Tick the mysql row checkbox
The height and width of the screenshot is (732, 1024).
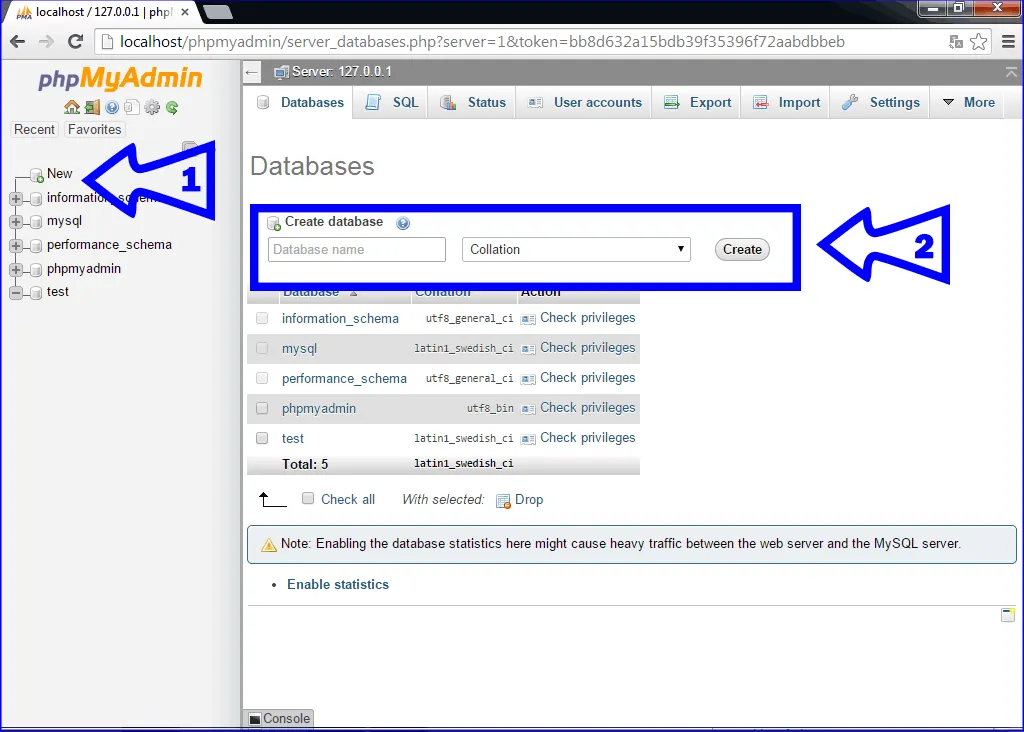[262, 348]
